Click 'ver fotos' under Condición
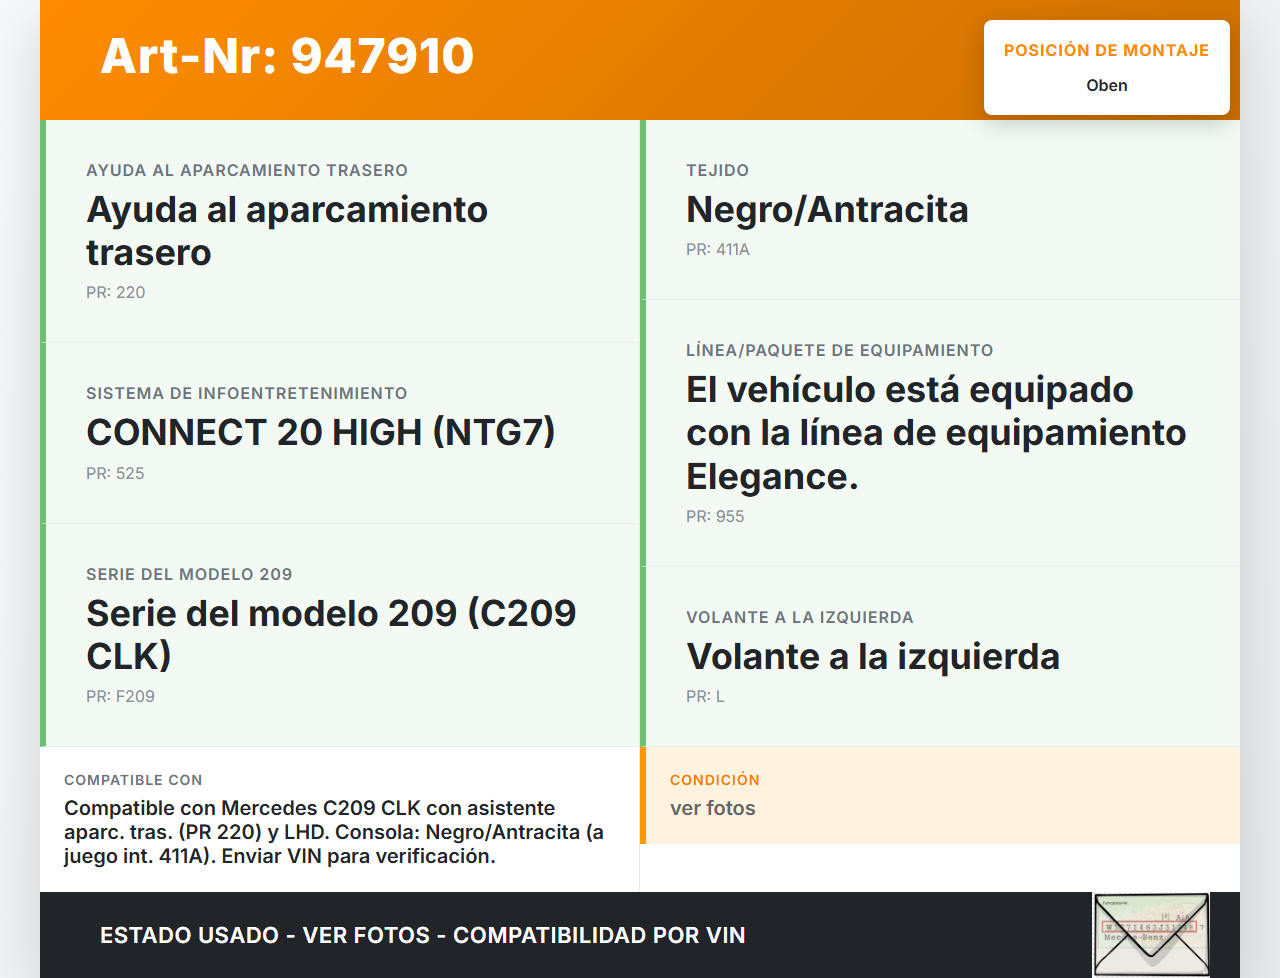This screenshot has width=1280, height=978. [713, 809]
